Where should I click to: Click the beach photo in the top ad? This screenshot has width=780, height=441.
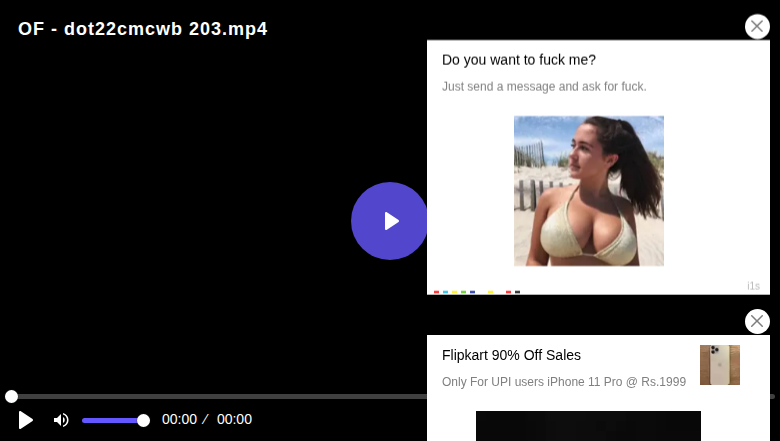click(x=588, y=191)
